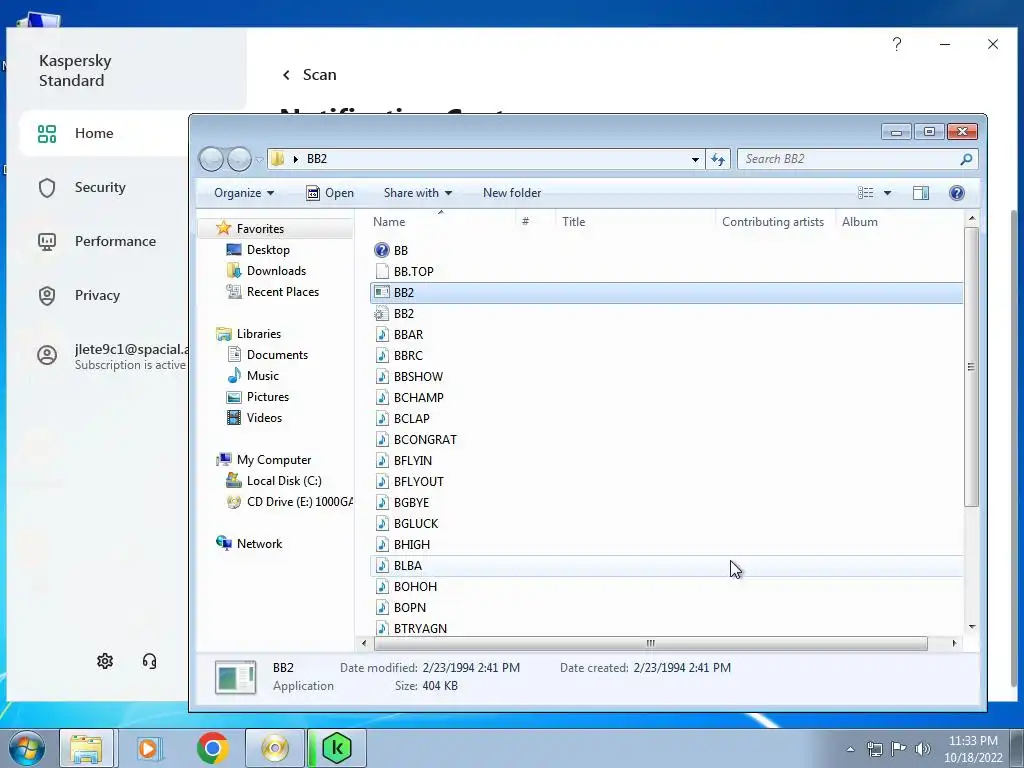The width and height of the screenshot is (1024, 768).
Task: Open view options dropdown arrow
Action: 887,193
